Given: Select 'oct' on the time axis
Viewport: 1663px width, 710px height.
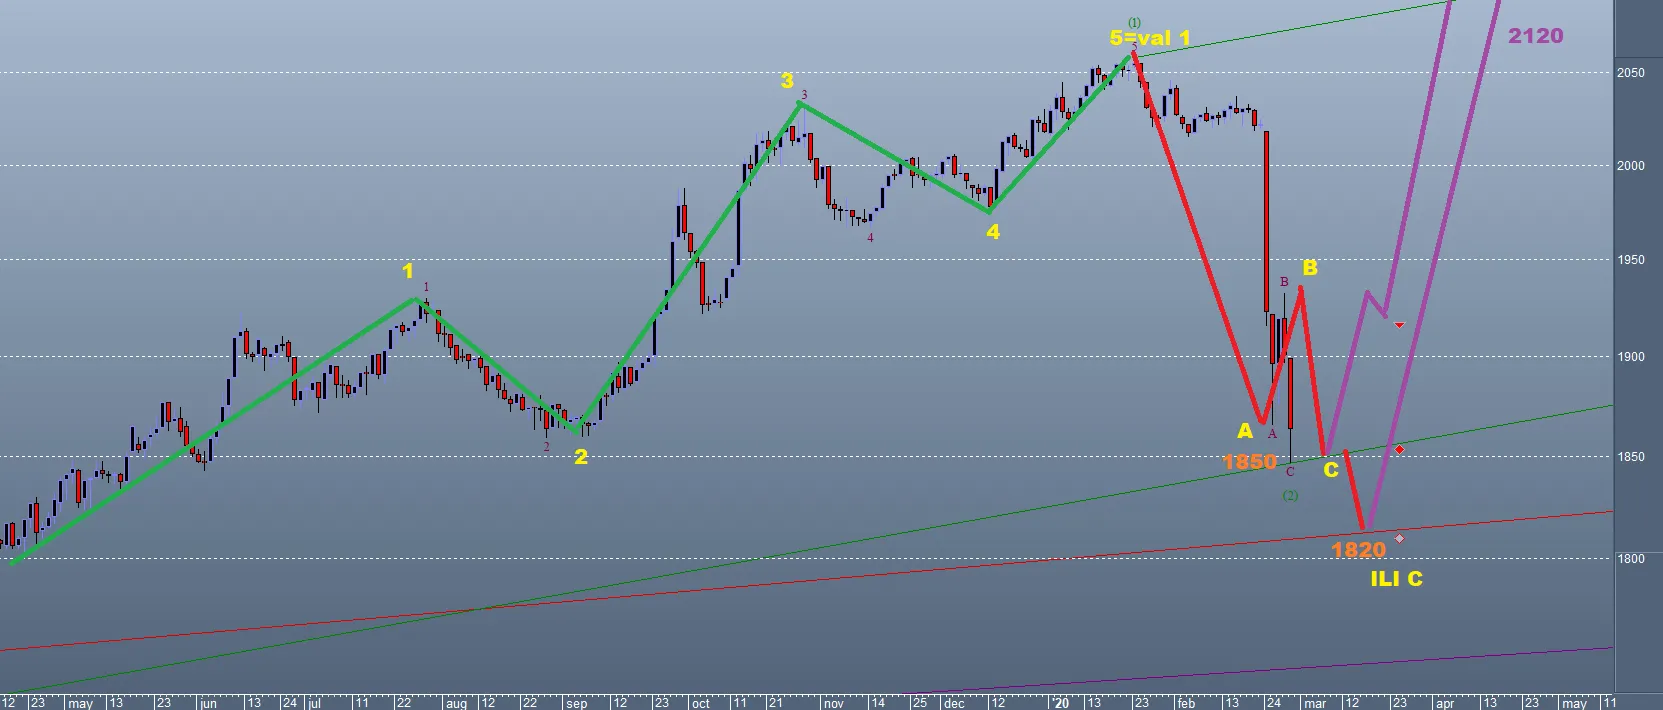Looking at the screenshot, I should click(x=701, y=703).
